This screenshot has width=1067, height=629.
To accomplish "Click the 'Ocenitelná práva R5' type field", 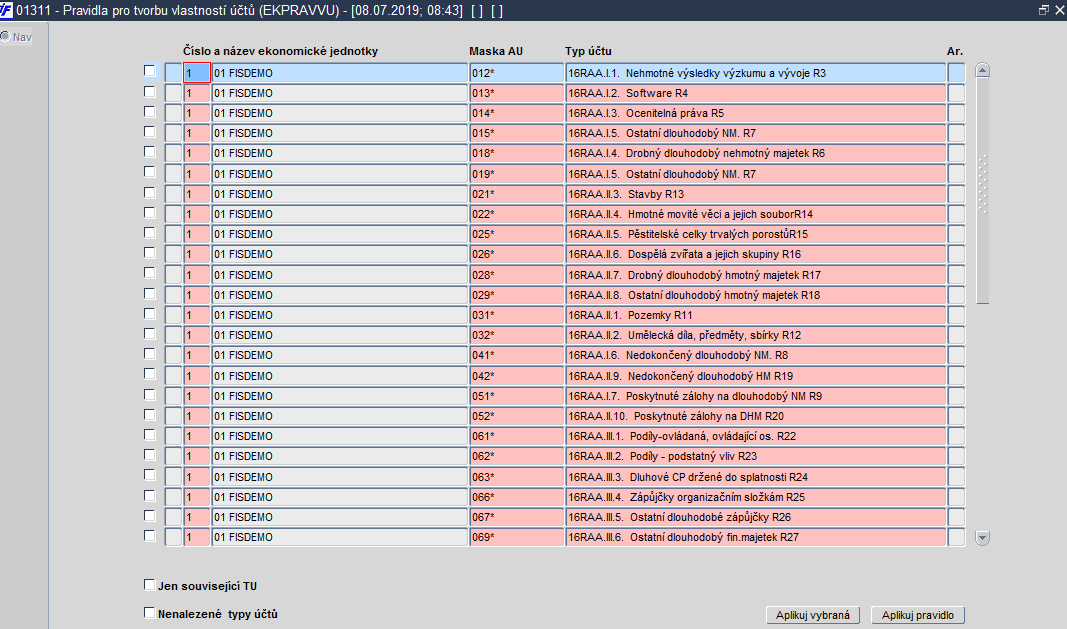I will tap(755, 113).
